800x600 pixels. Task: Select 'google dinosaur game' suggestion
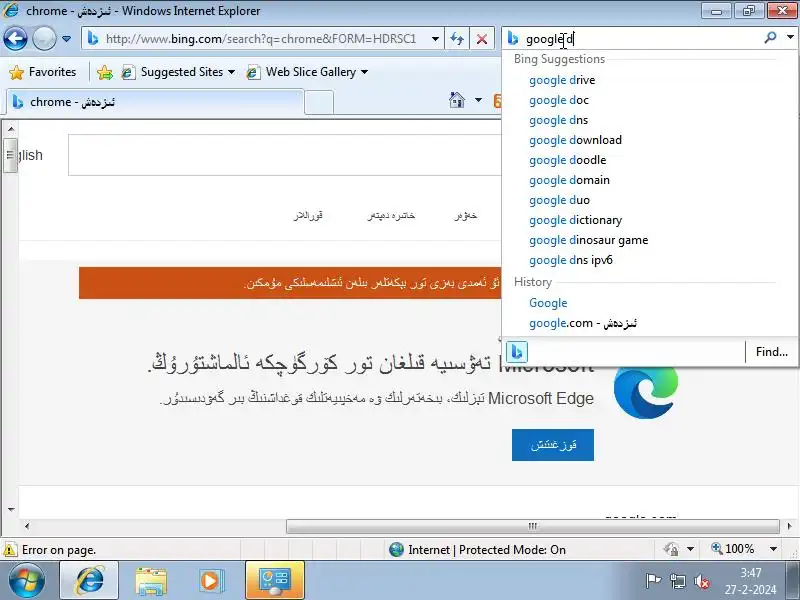[588, 240]
